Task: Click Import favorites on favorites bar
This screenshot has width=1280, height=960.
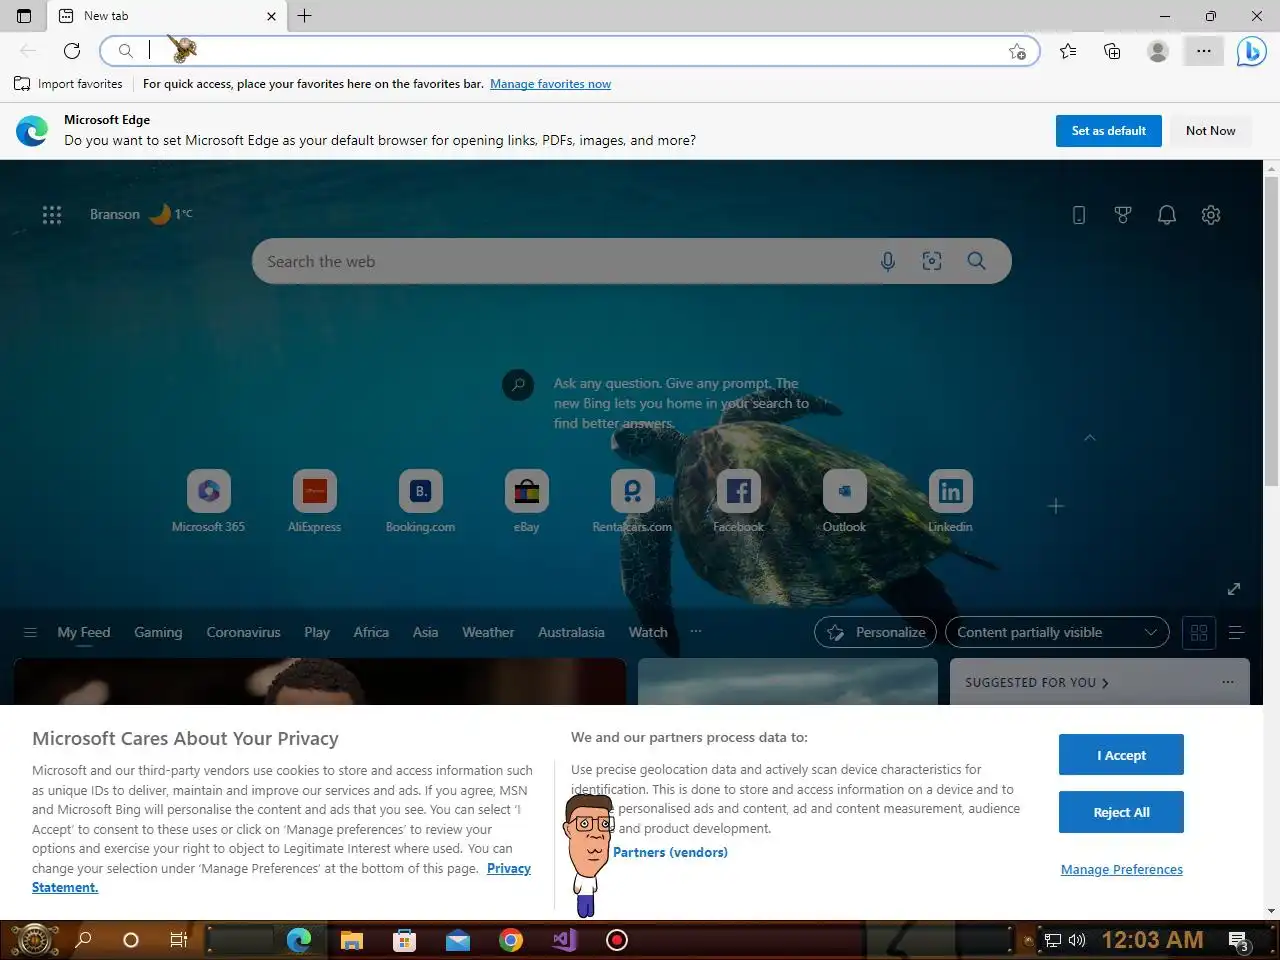Action: click(x=69, y=84)
